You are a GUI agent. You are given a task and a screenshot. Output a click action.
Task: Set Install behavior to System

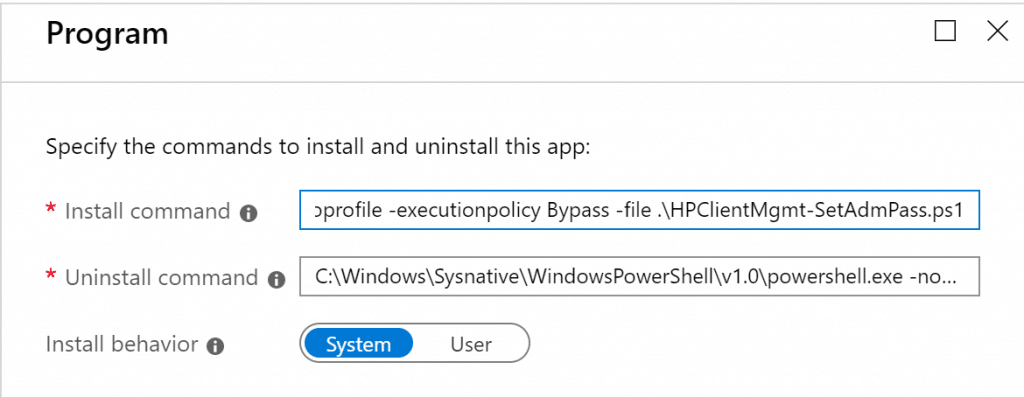[359, 344]
